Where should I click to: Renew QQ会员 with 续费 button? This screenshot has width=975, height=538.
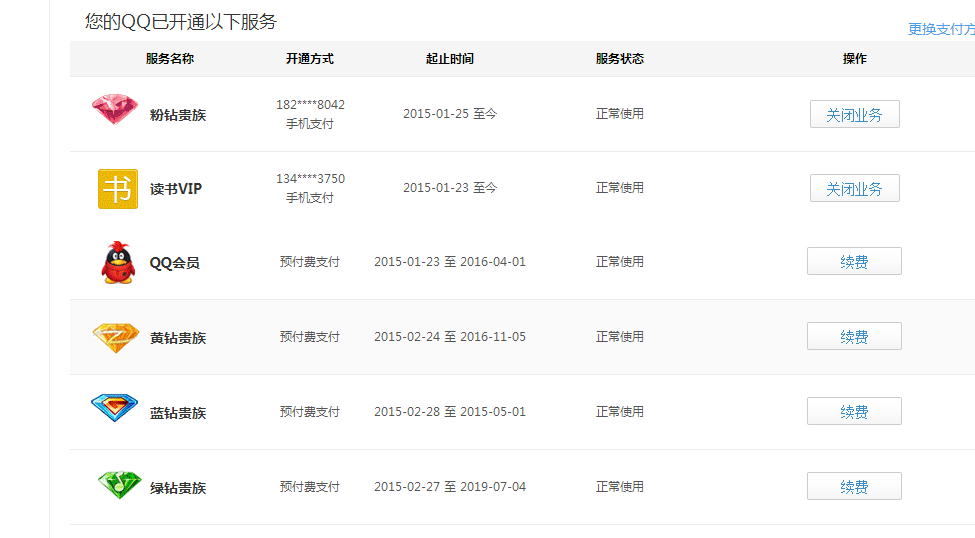854,261
